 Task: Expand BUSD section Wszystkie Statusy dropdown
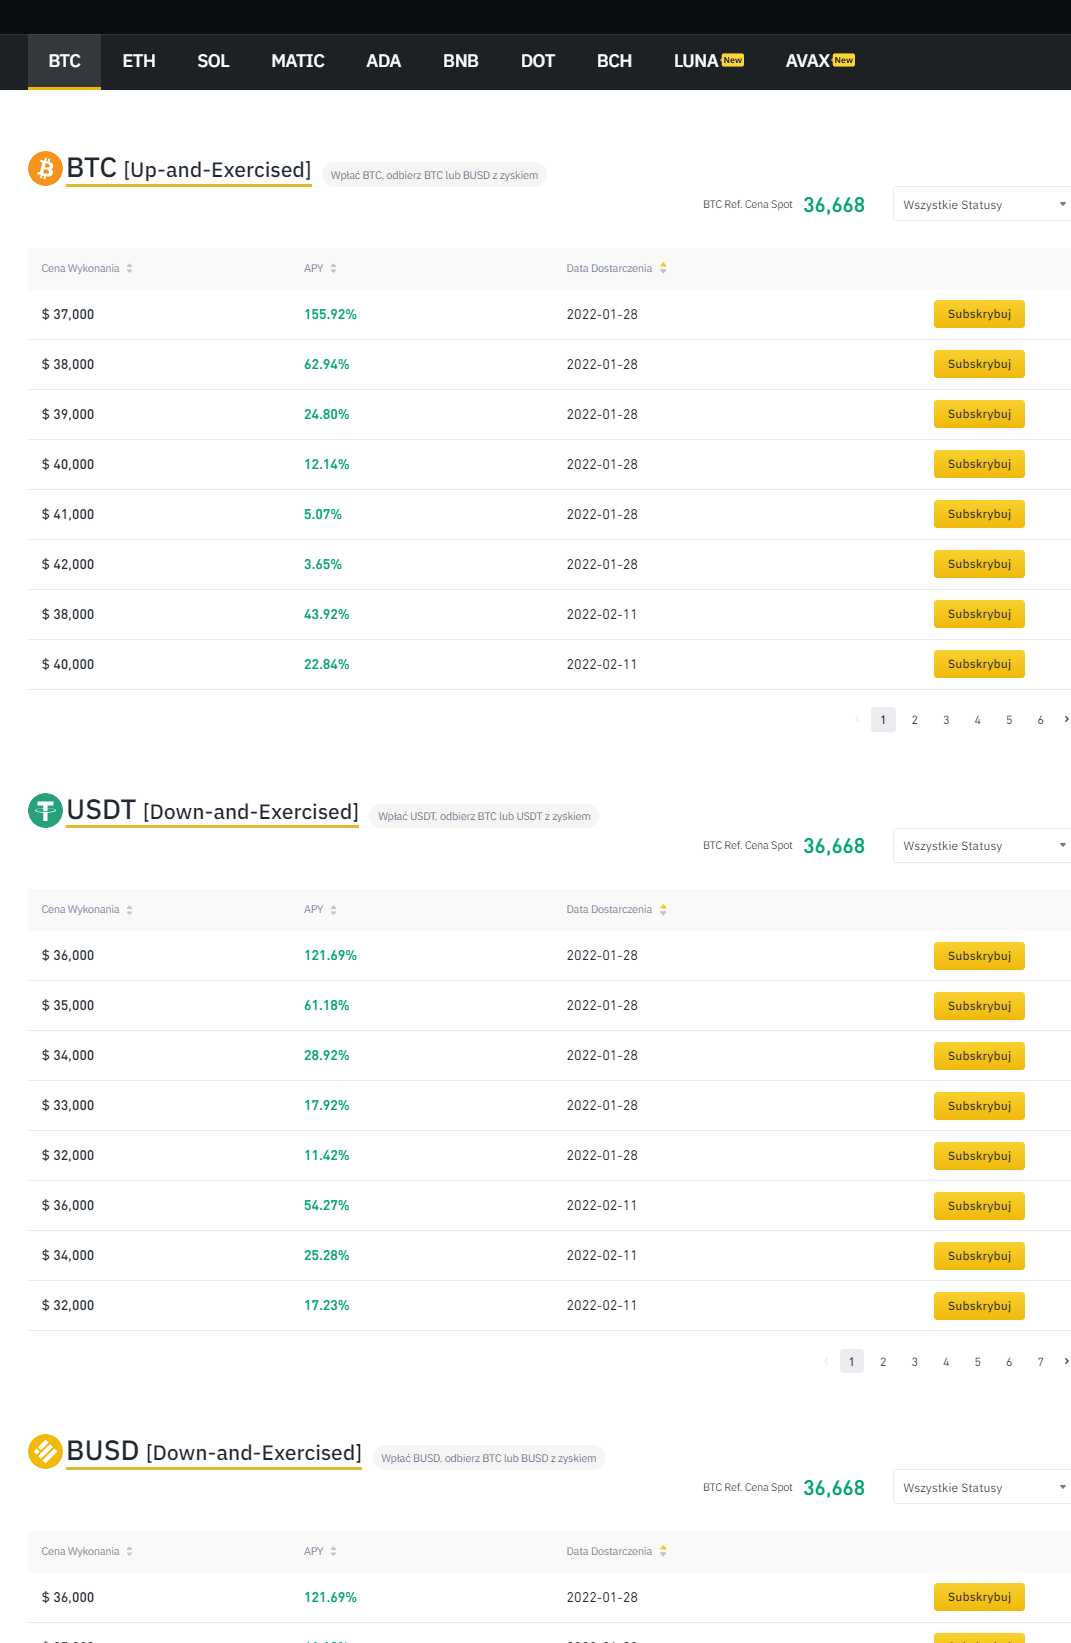pyautogui.click(x=984, y=1488)
